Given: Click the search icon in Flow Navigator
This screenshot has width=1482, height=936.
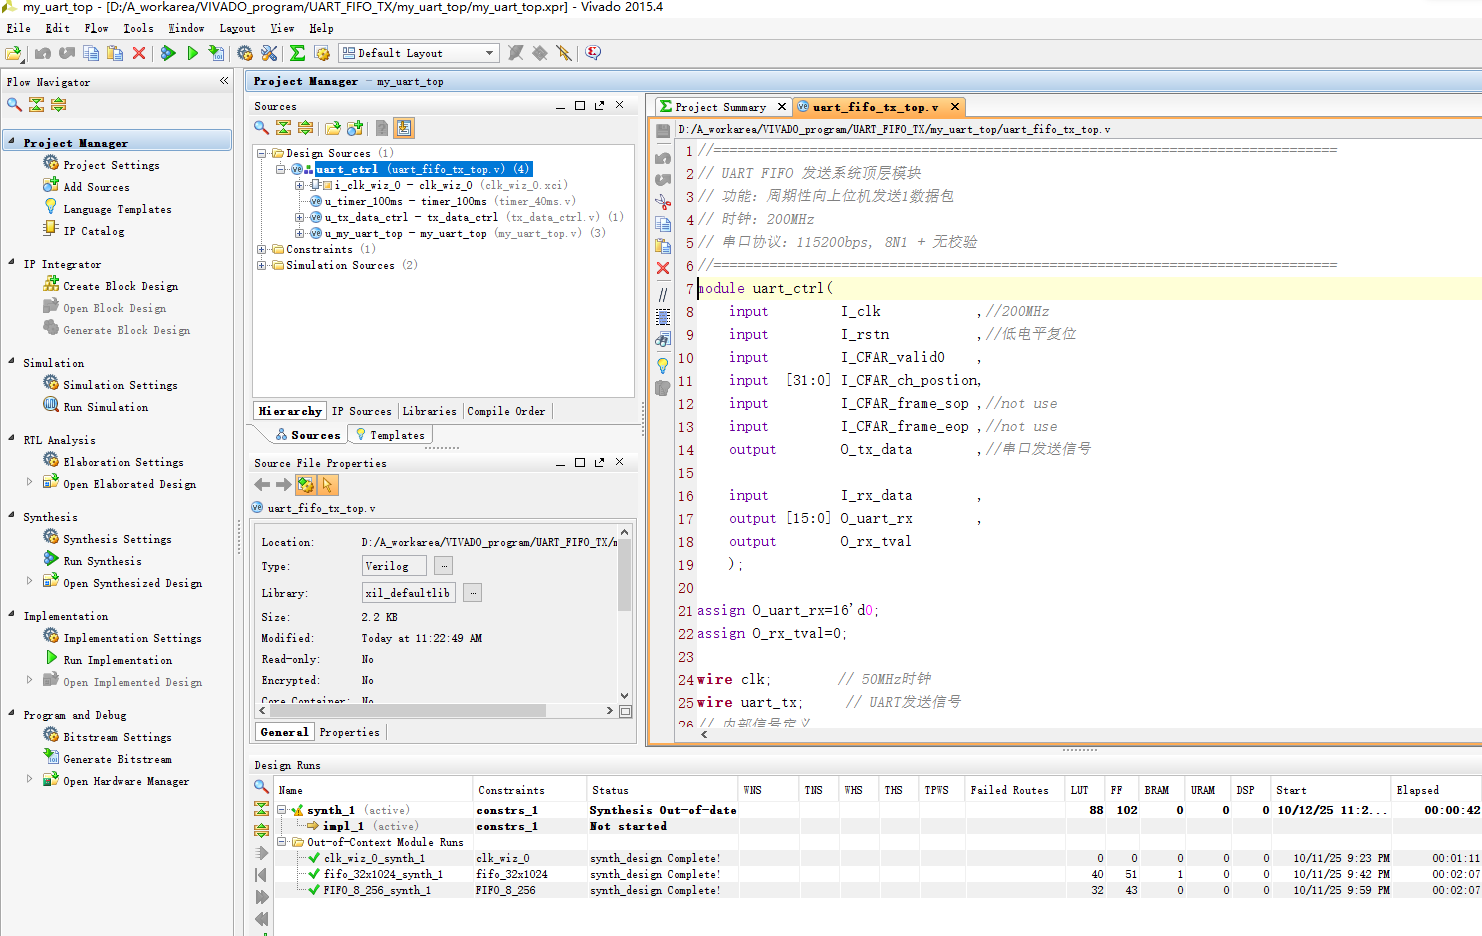Looking at the screenshot, I should [x=14, y=104].
